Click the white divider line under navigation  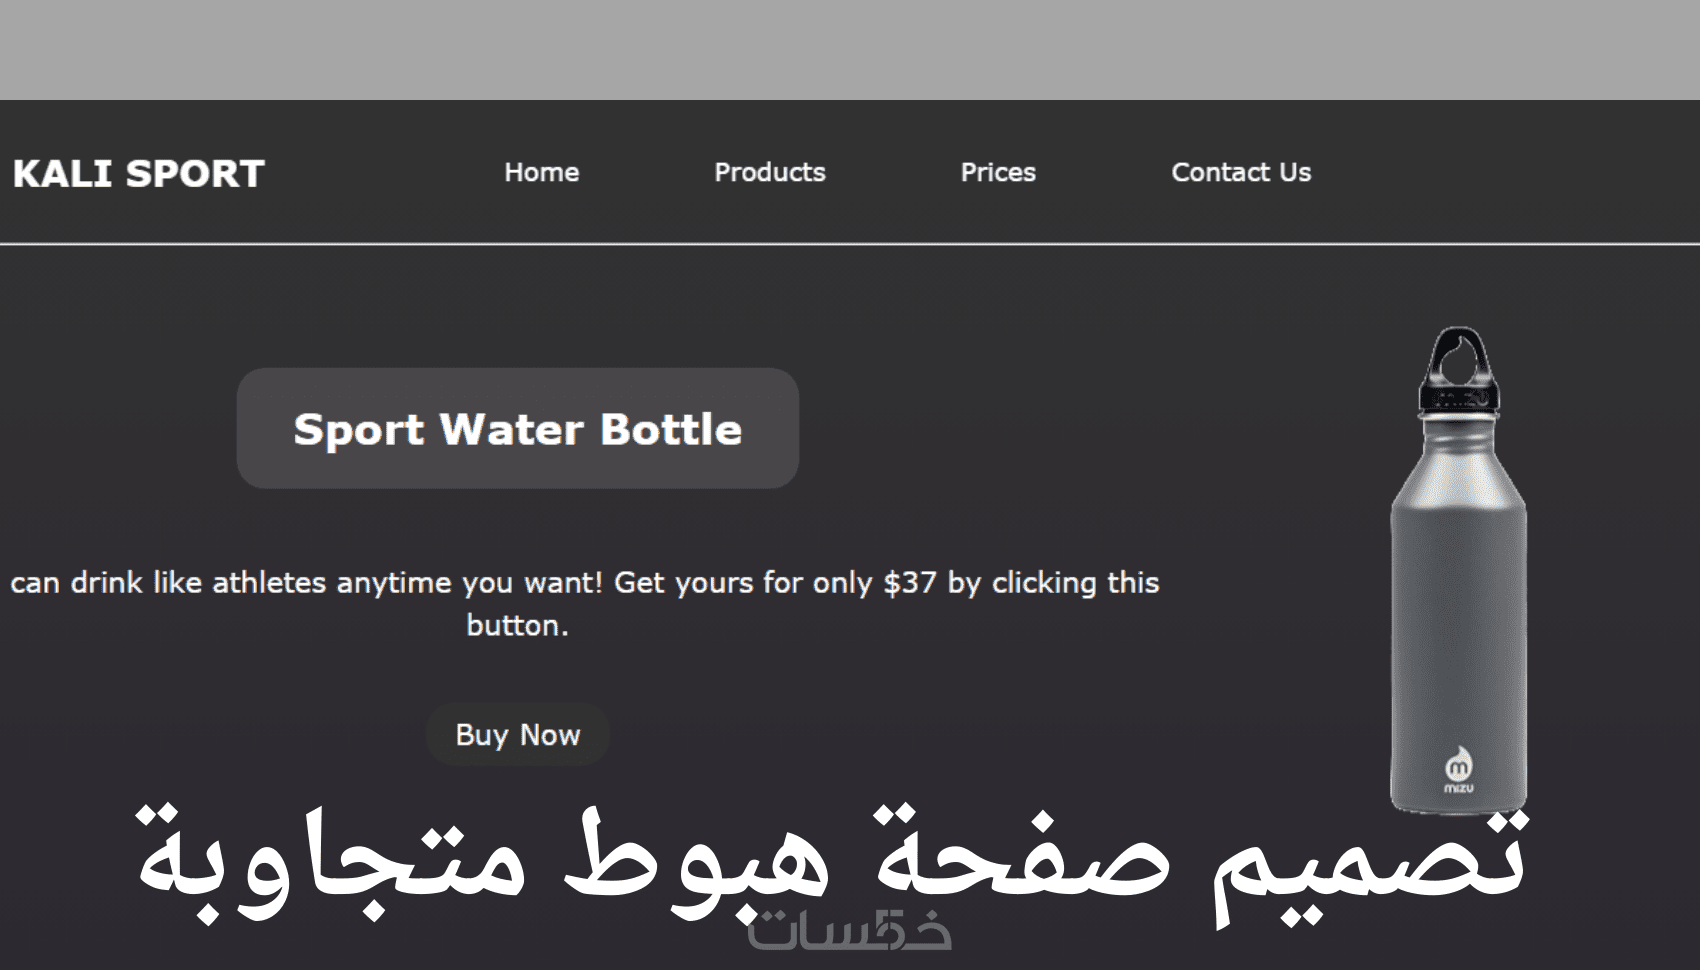pyautogui.click(x=850, y=243)
